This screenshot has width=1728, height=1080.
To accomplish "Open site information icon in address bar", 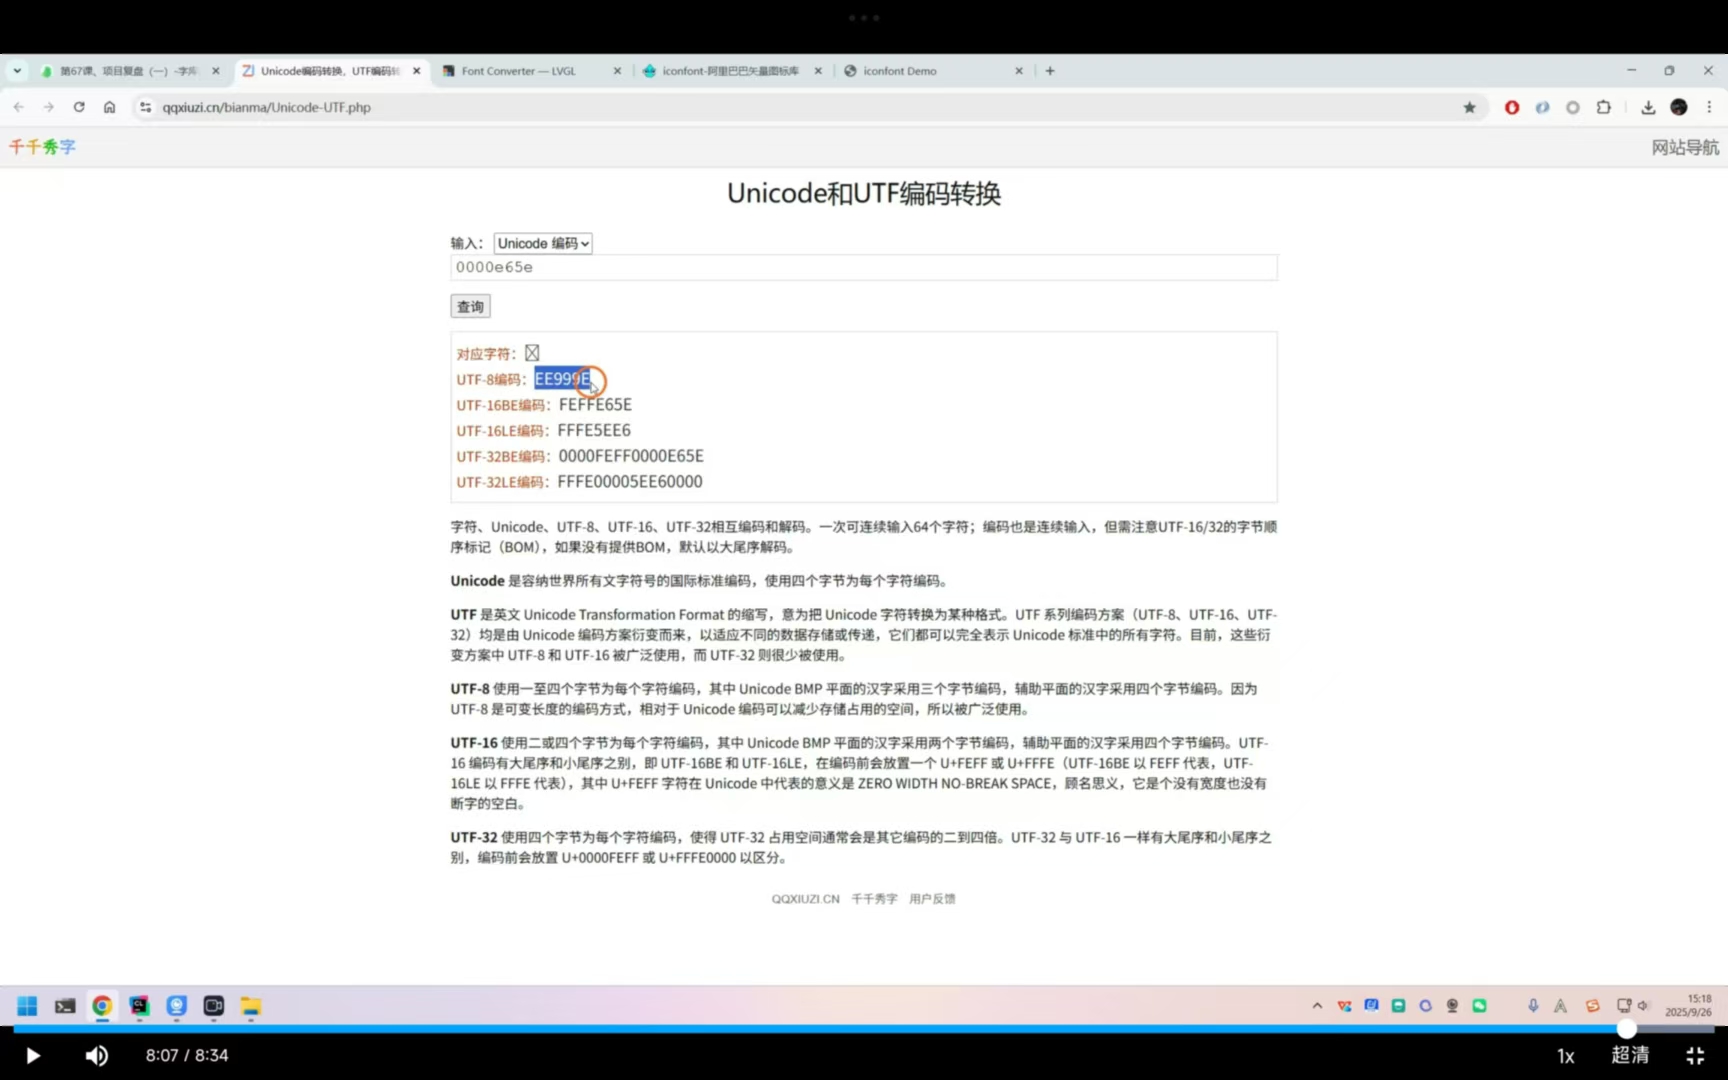I will click(x=146, y=107).
